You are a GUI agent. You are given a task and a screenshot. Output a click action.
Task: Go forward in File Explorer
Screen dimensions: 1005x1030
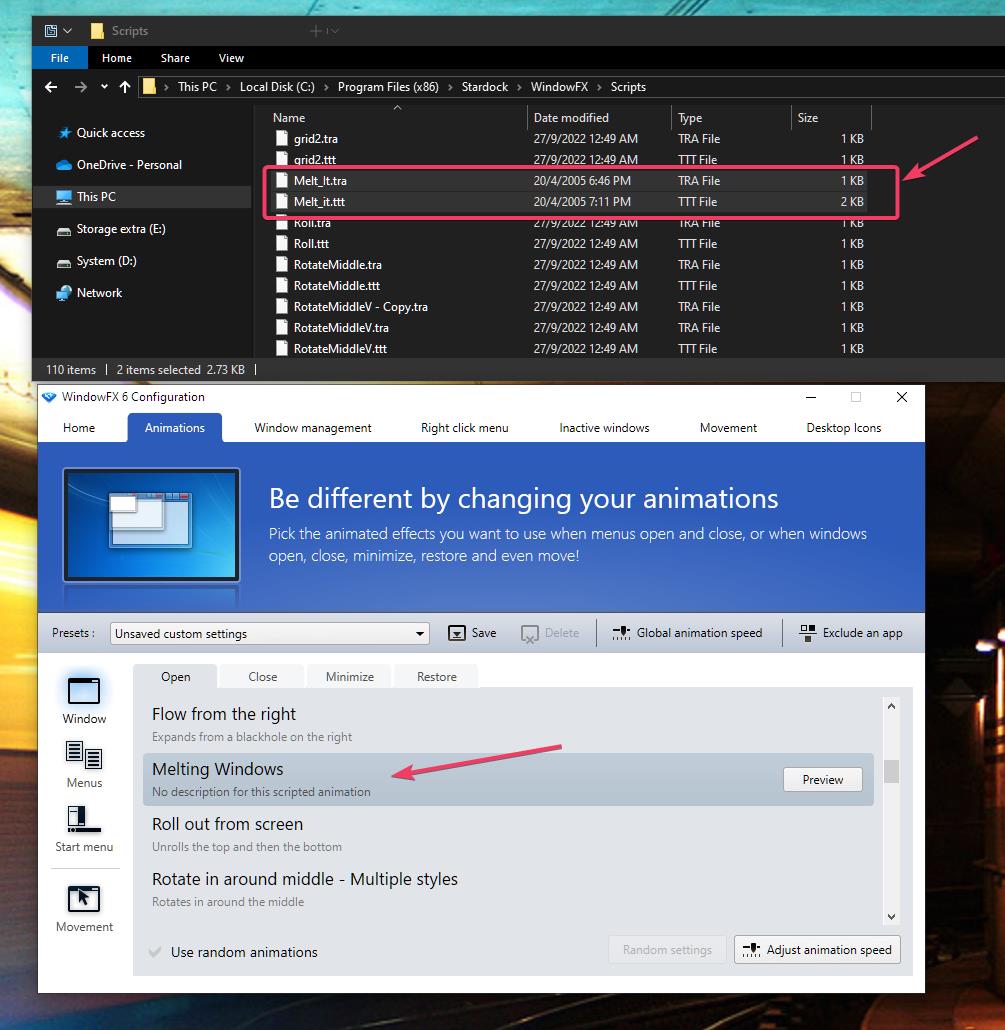click(80, 87)
